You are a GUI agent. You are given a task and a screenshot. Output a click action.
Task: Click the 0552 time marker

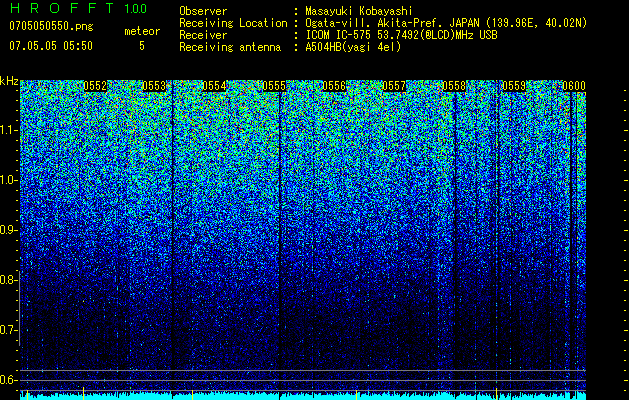95,86
